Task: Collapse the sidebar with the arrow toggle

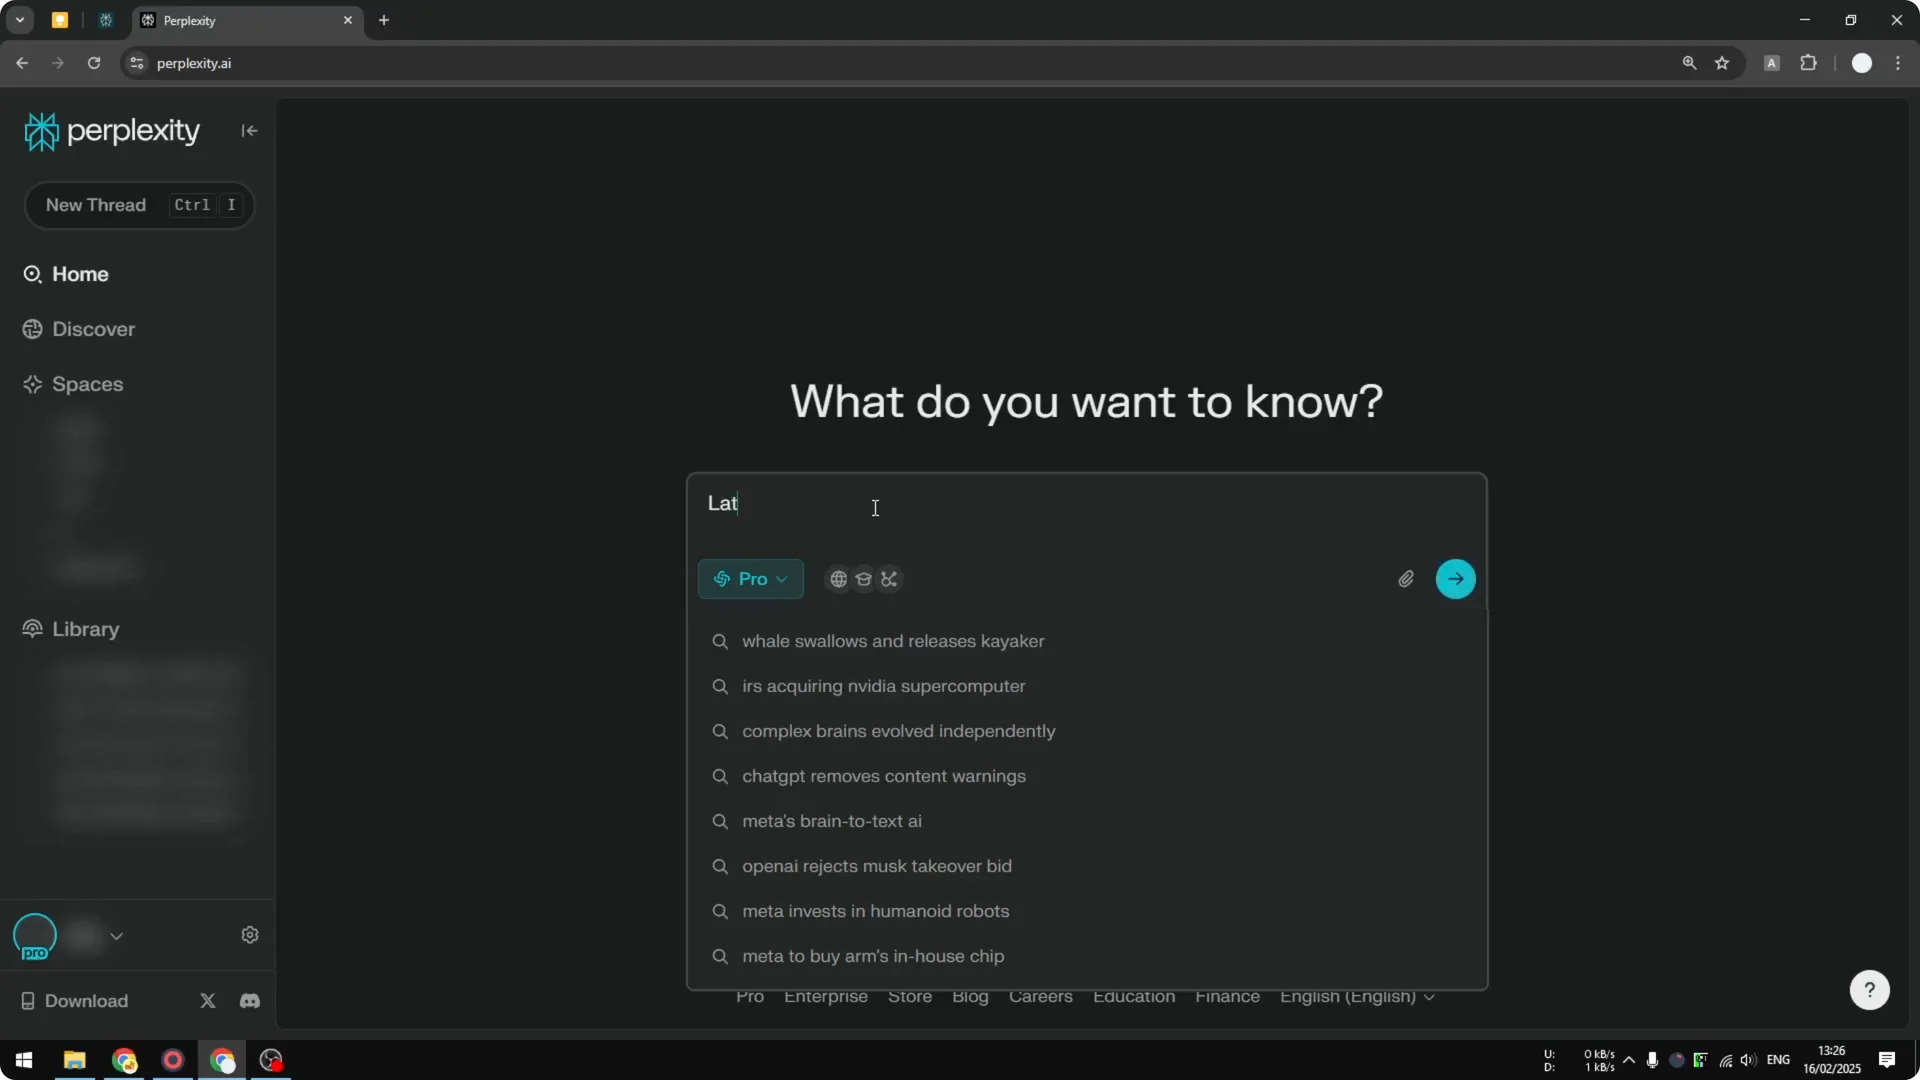Action: (248, 130)
